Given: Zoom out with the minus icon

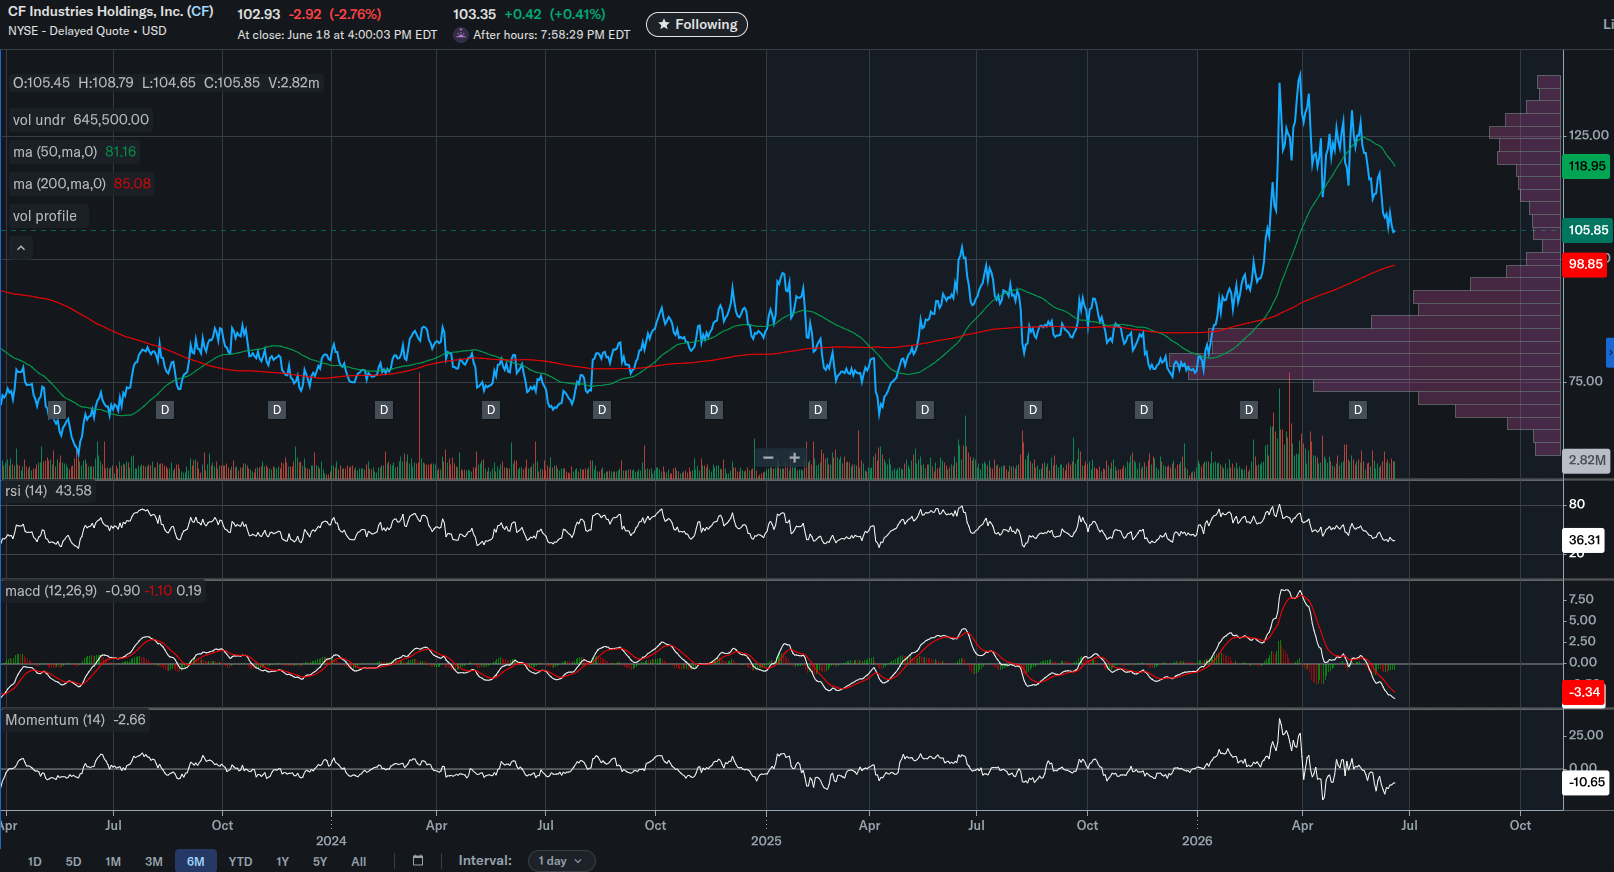Looking at the screenshot, I should click(768, 458).
